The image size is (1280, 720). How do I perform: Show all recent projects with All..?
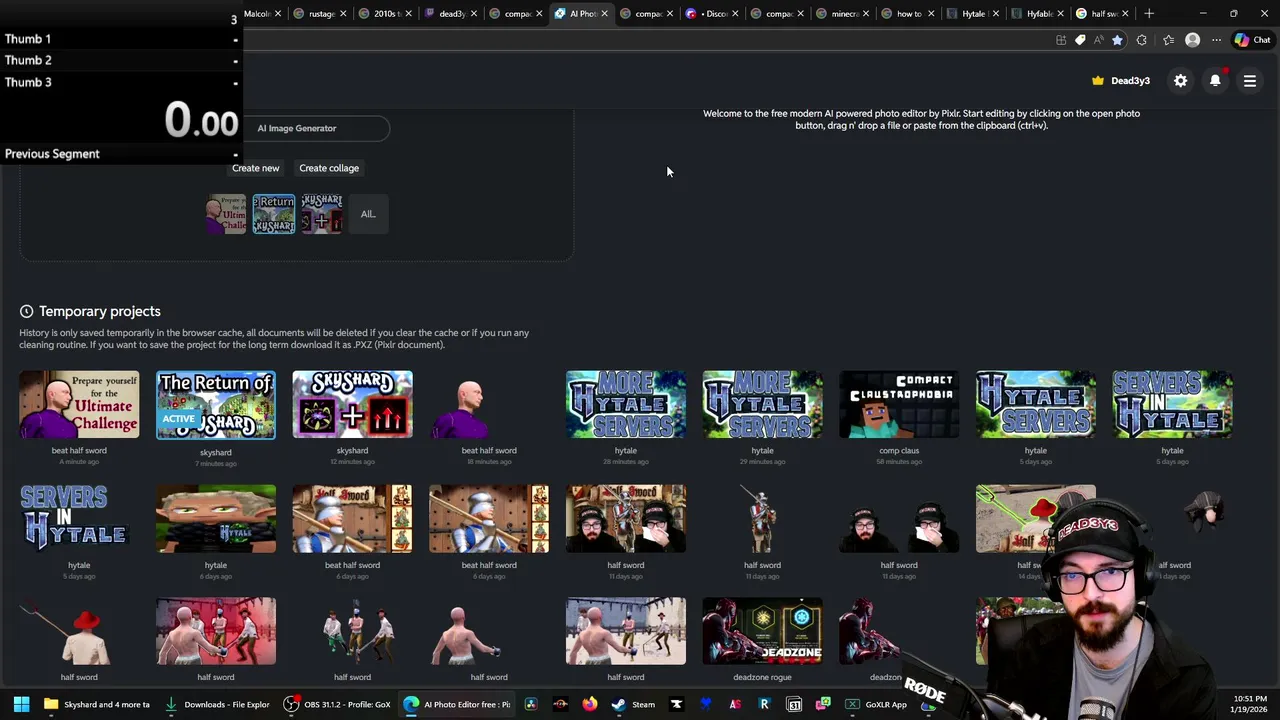click(x=368, y=214)
